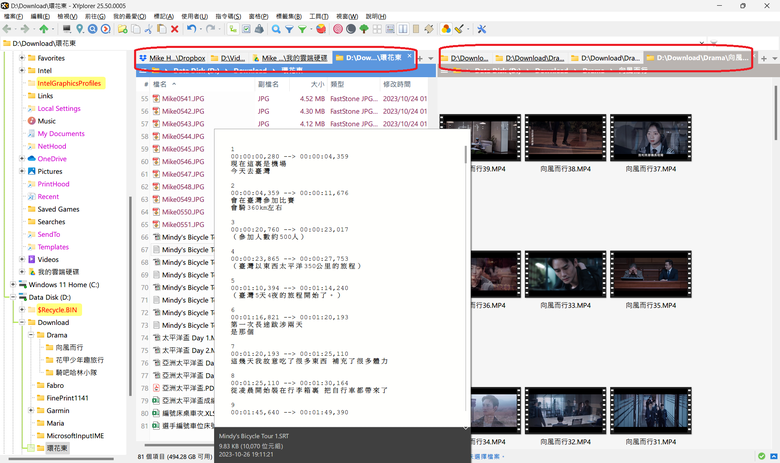Add new tab in right pane
This screenshot has width=780, height=463.
pos(764,58)
